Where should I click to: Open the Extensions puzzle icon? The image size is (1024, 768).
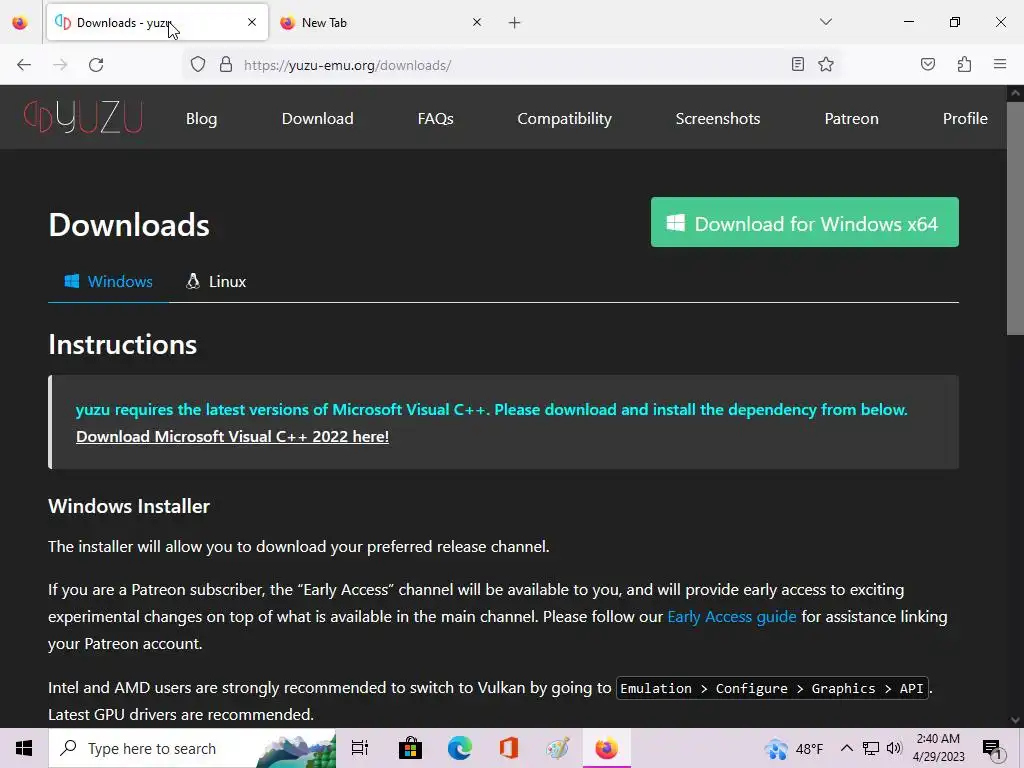(x=964, y=64)
